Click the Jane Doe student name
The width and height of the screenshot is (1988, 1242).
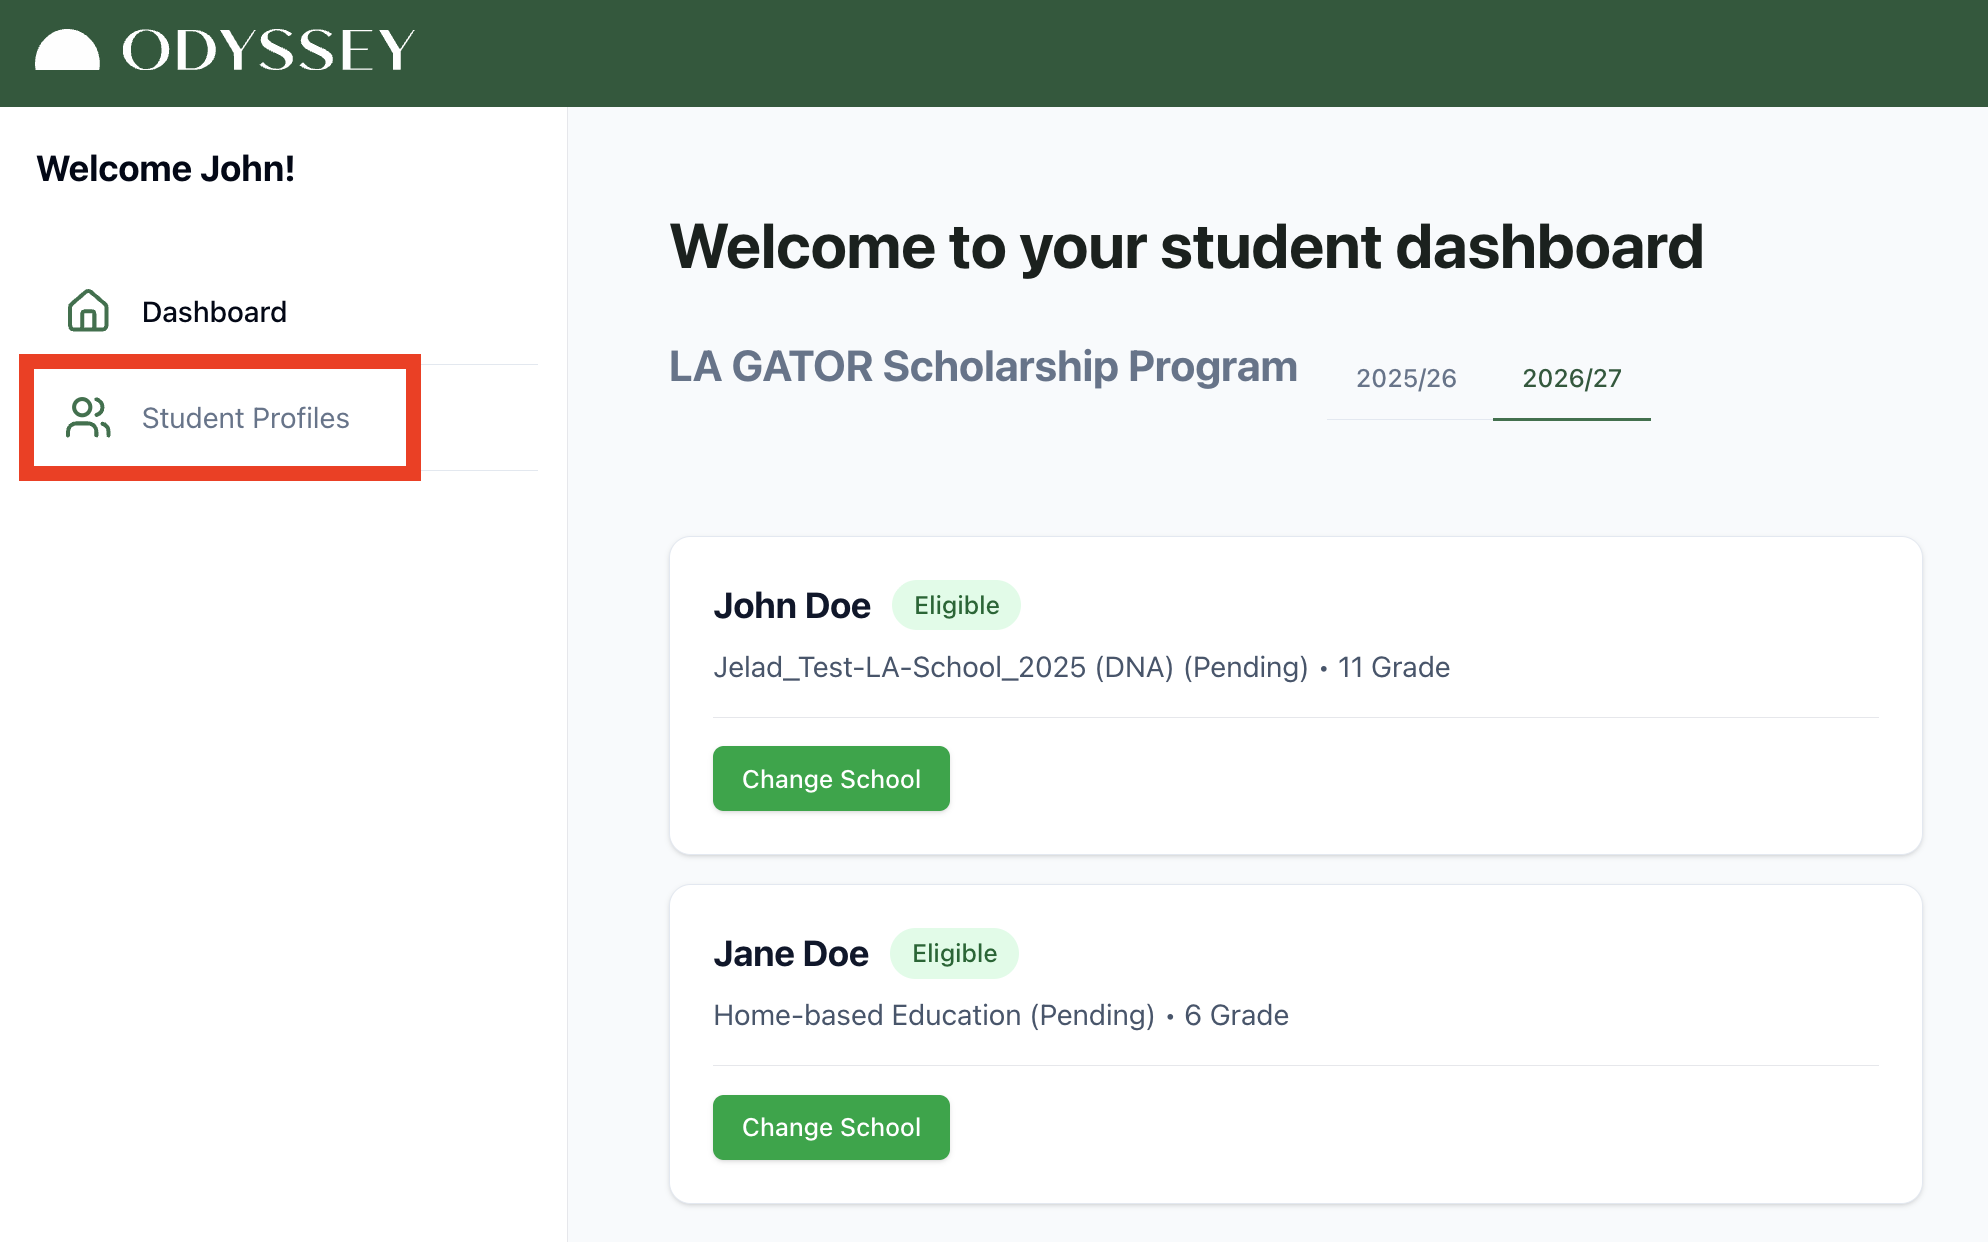(x=790, y=954)
